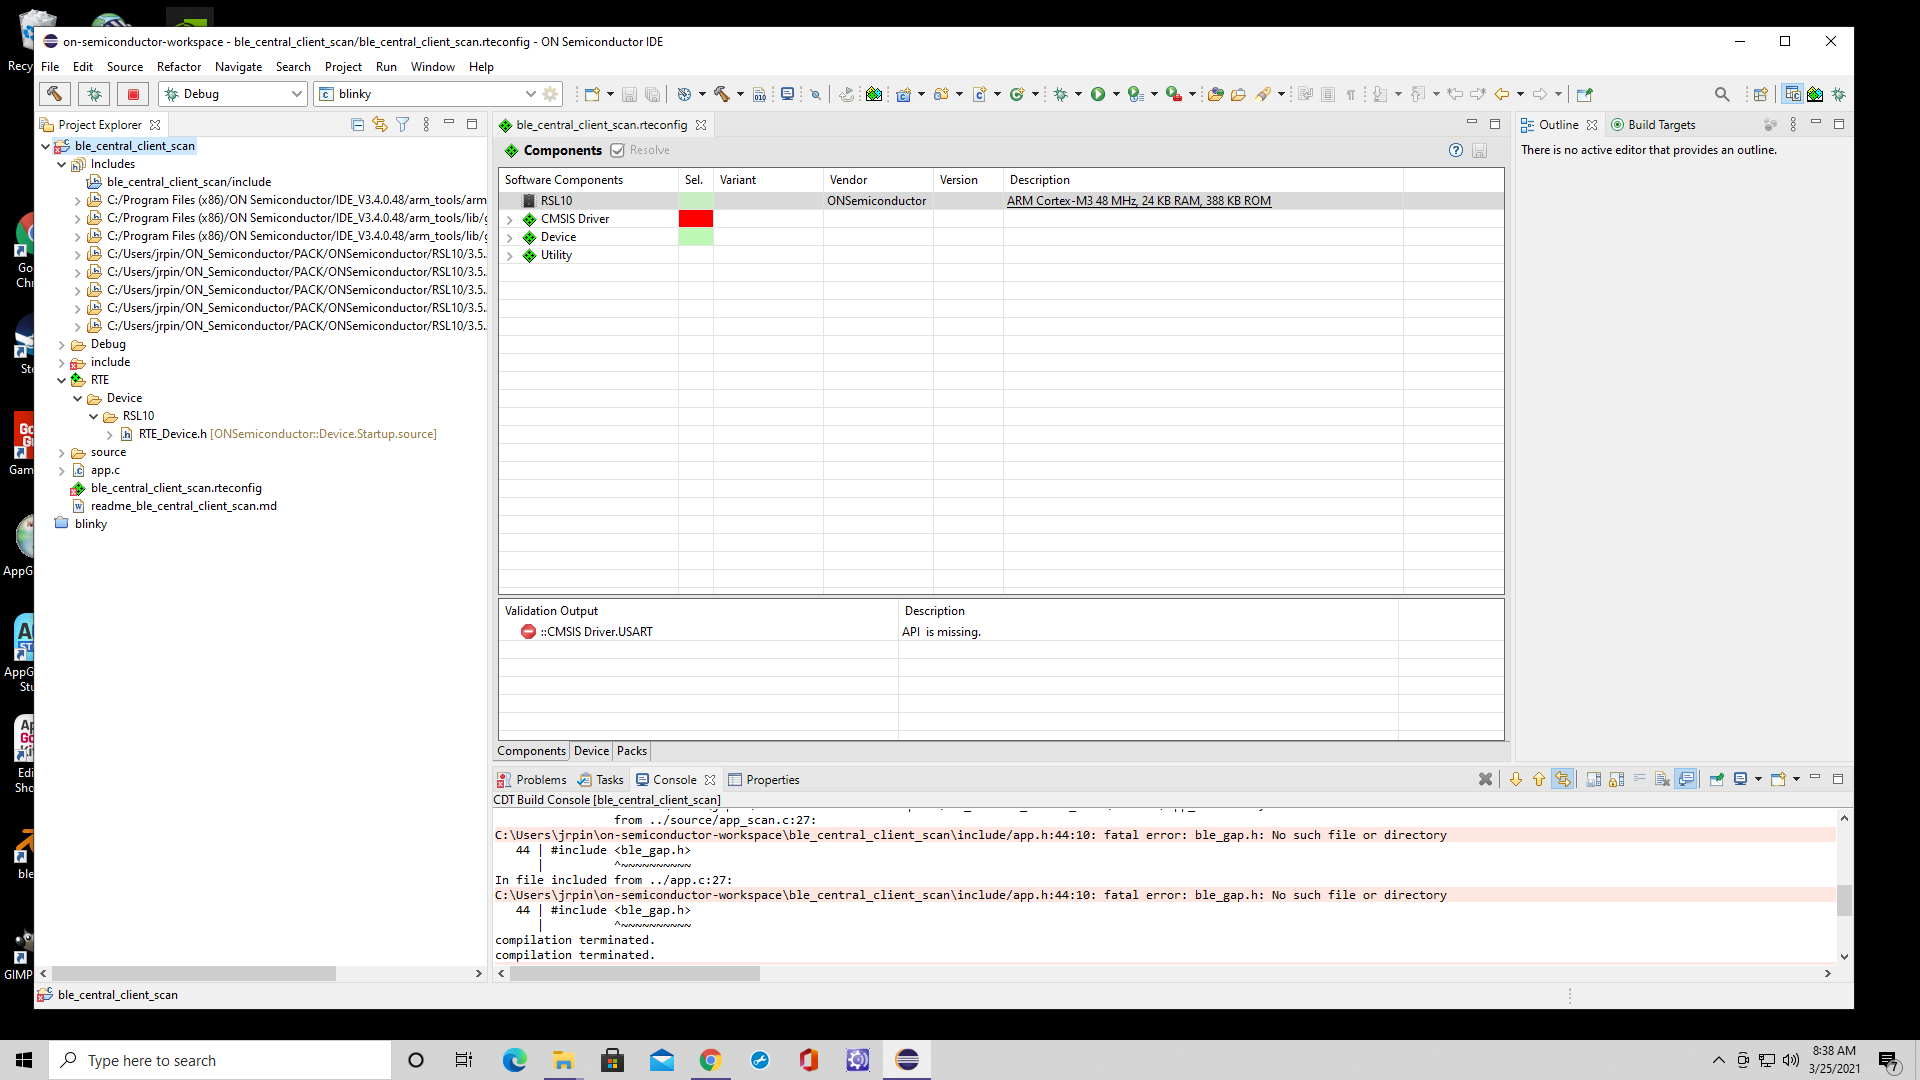
Task: Click the red CMSIS Driver selection cell
Action: 695,219
